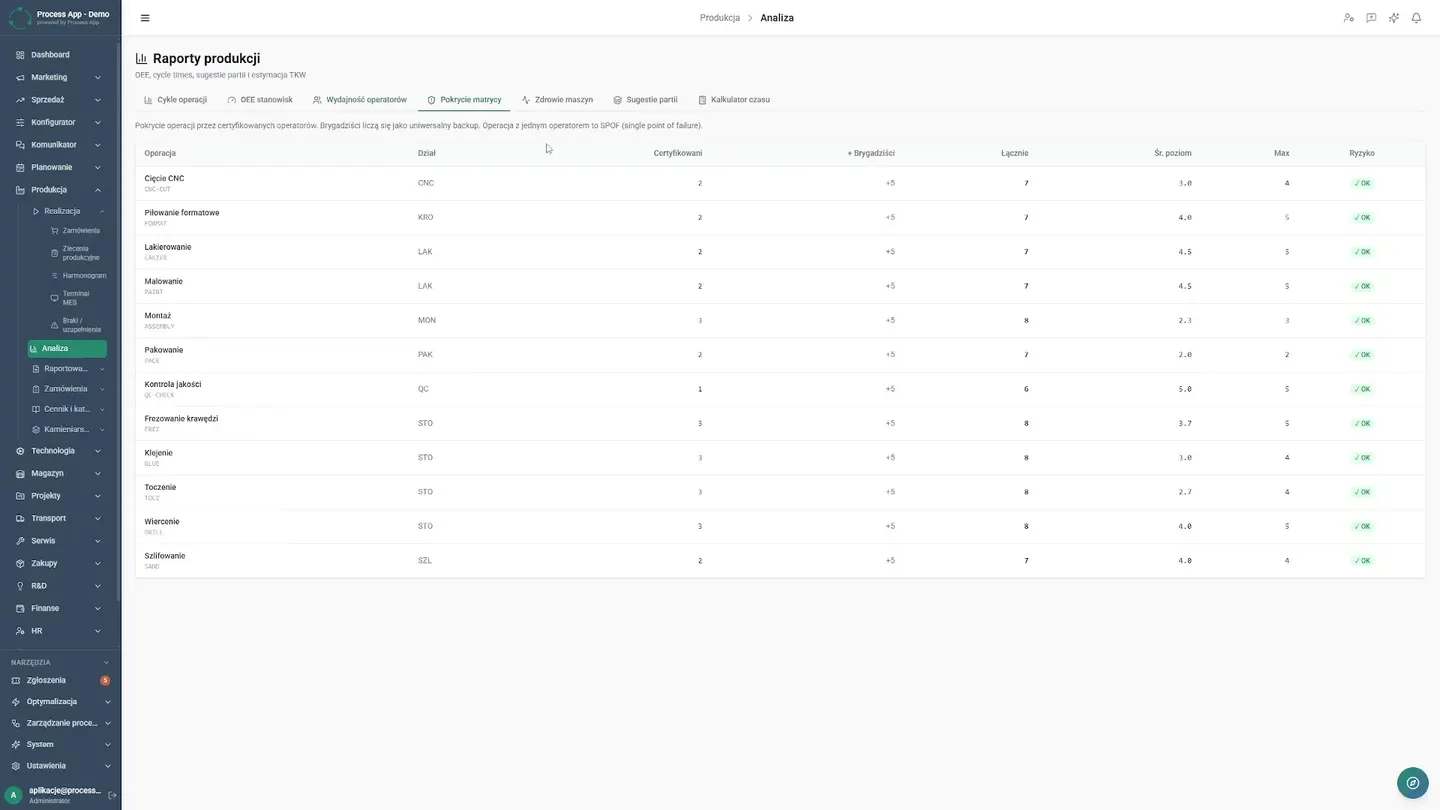
Task: Click the R&D lightbulb icon
Action: 20,586
